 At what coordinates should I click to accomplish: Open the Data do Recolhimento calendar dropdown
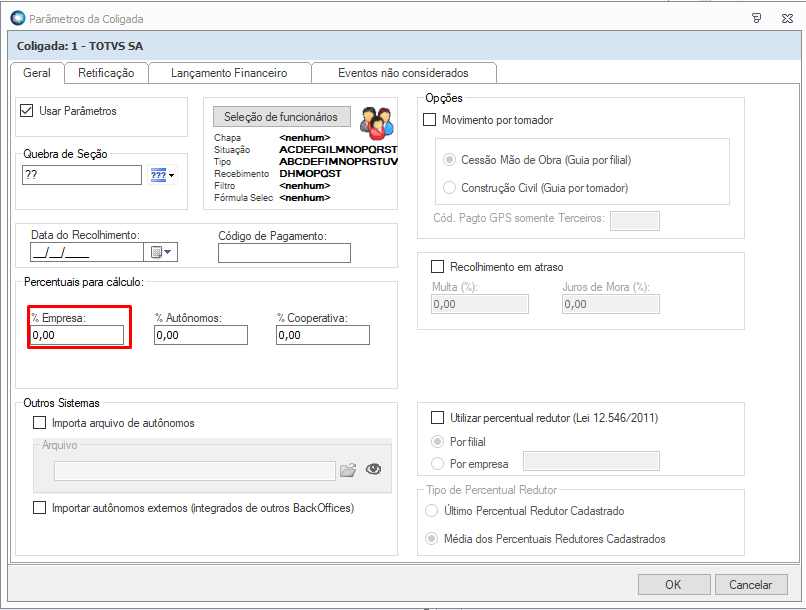pos(161,252)
